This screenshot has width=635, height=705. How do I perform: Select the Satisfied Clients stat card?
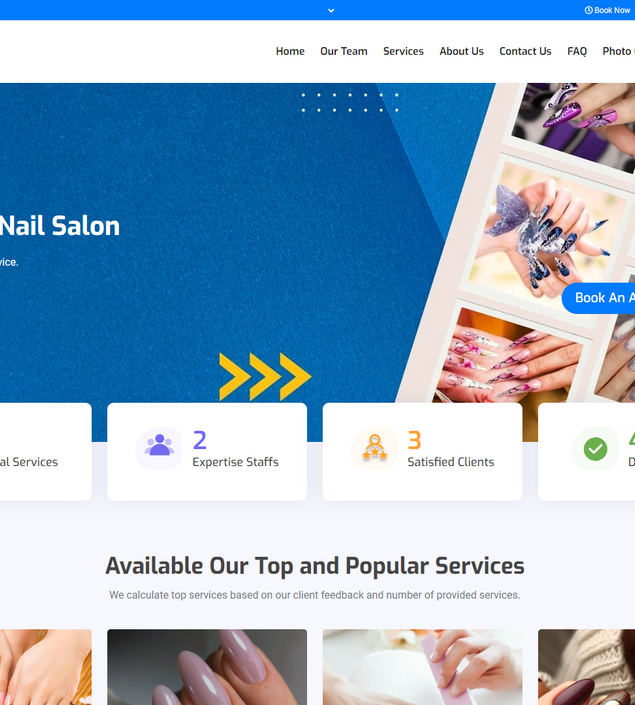tap(422, 451)
